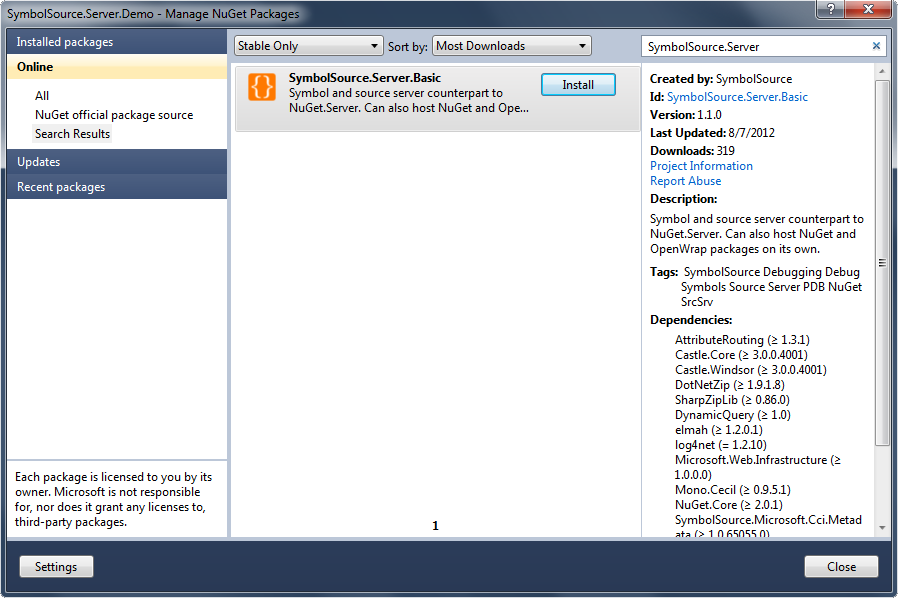Install the SymbolSource.Server.Basic package

pos(578,85)
